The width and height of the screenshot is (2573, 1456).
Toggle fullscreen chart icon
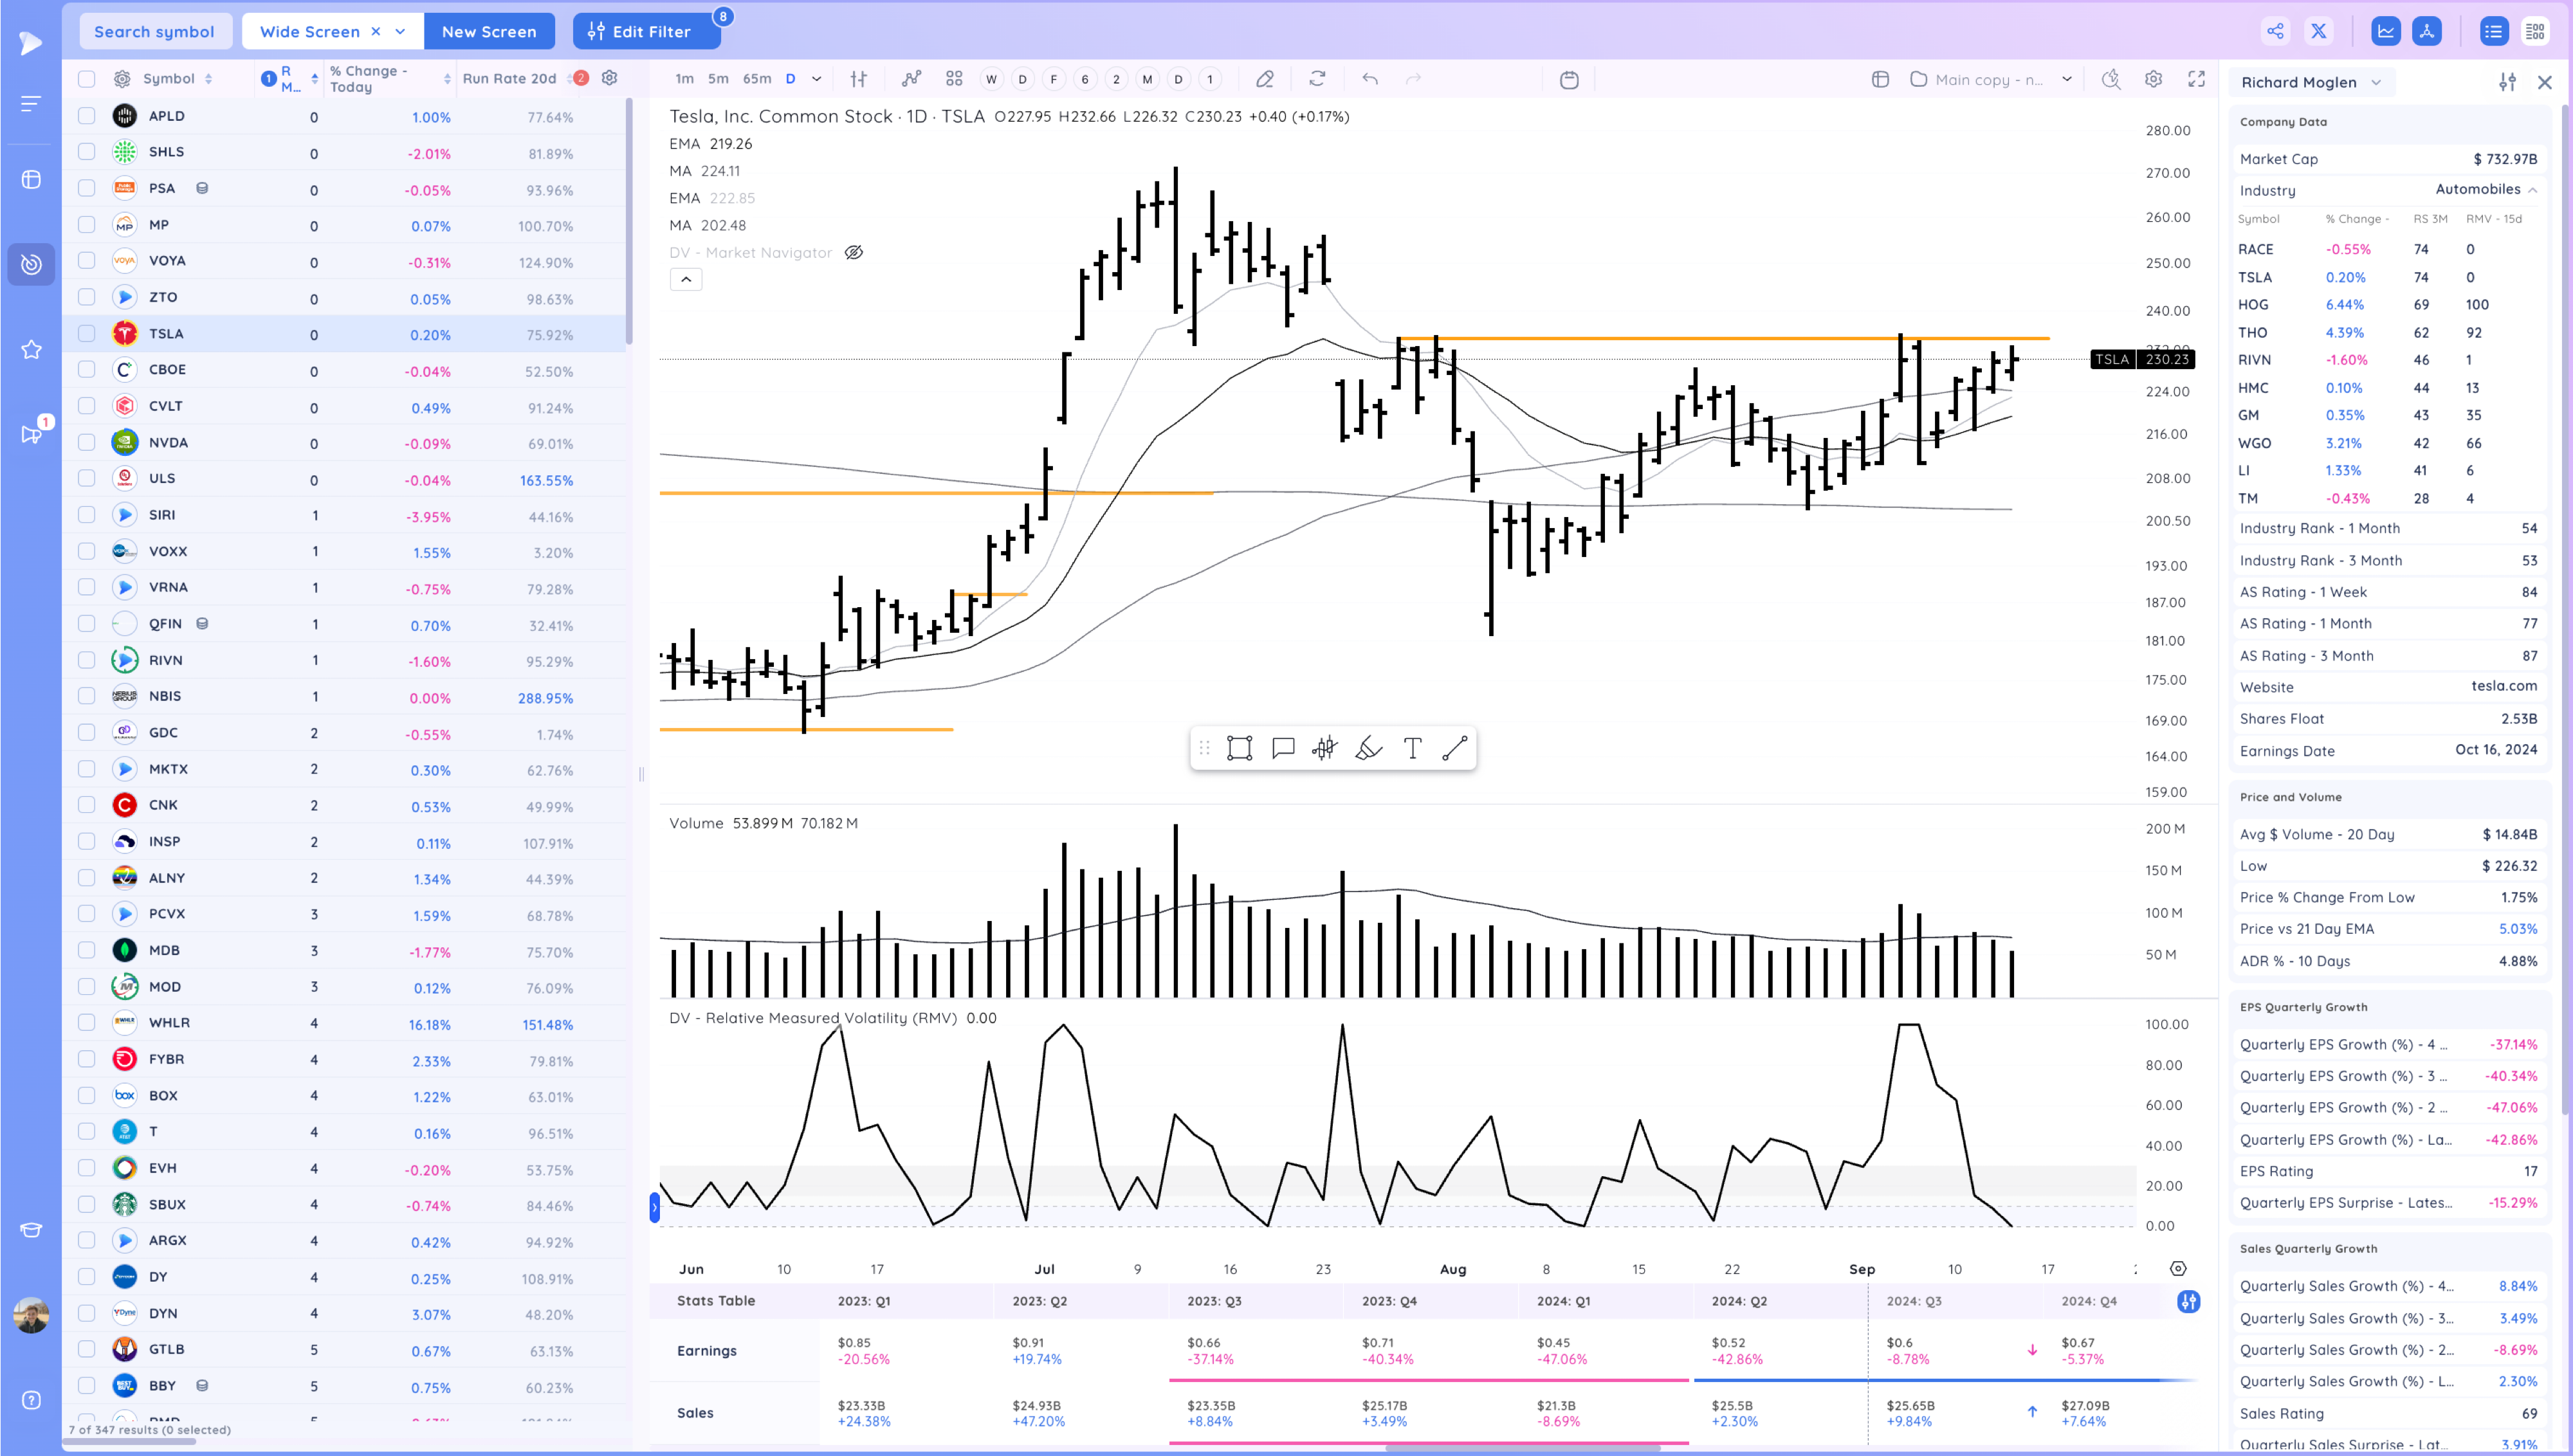[x=2196, y=79]
